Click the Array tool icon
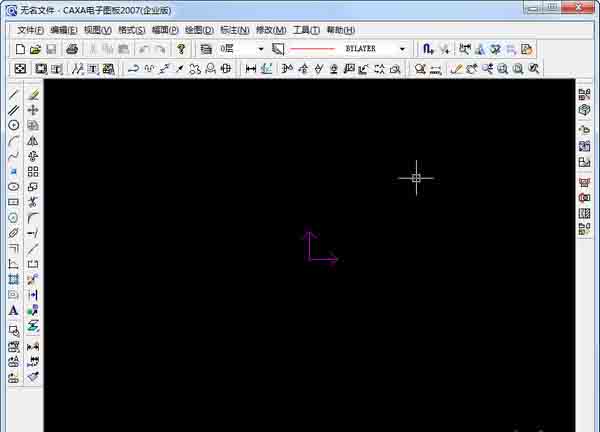 [x=33, y=172]
